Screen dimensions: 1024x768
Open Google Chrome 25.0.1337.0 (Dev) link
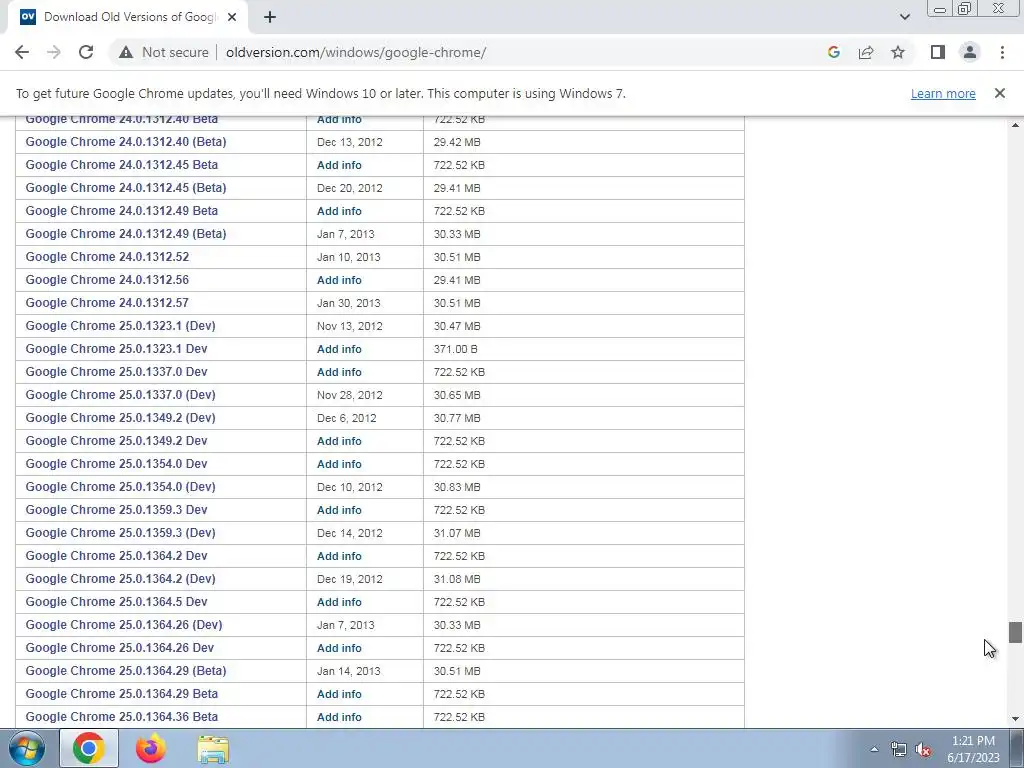pos(120,394)
